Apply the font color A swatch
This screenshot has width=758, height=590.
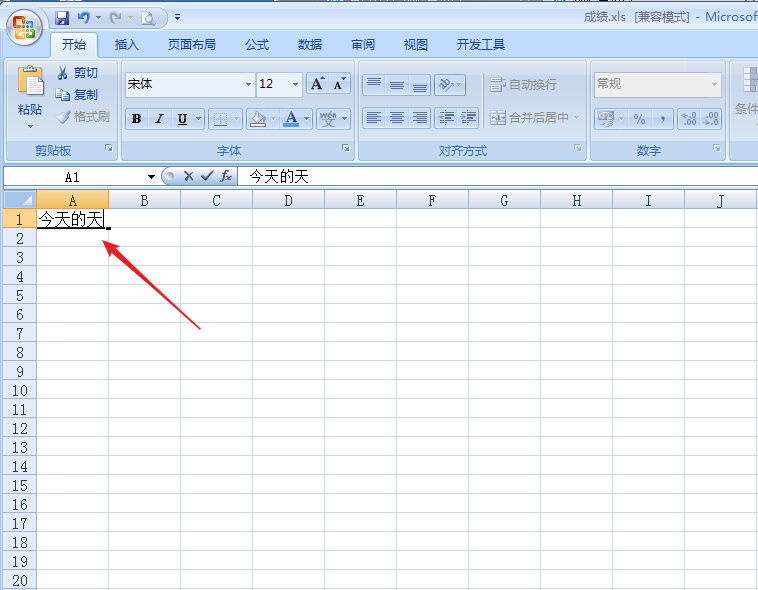tap(291, 118)
